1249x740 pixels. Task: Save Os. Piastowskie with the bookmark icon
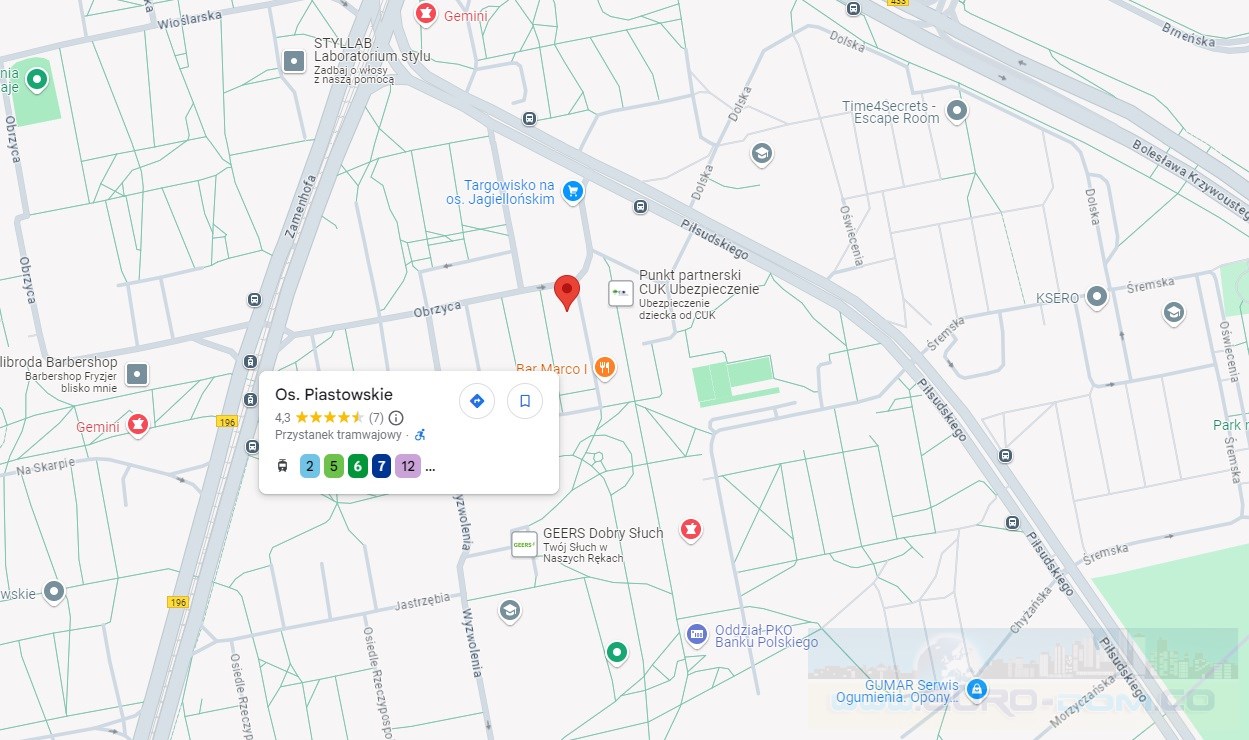point(524,401)
